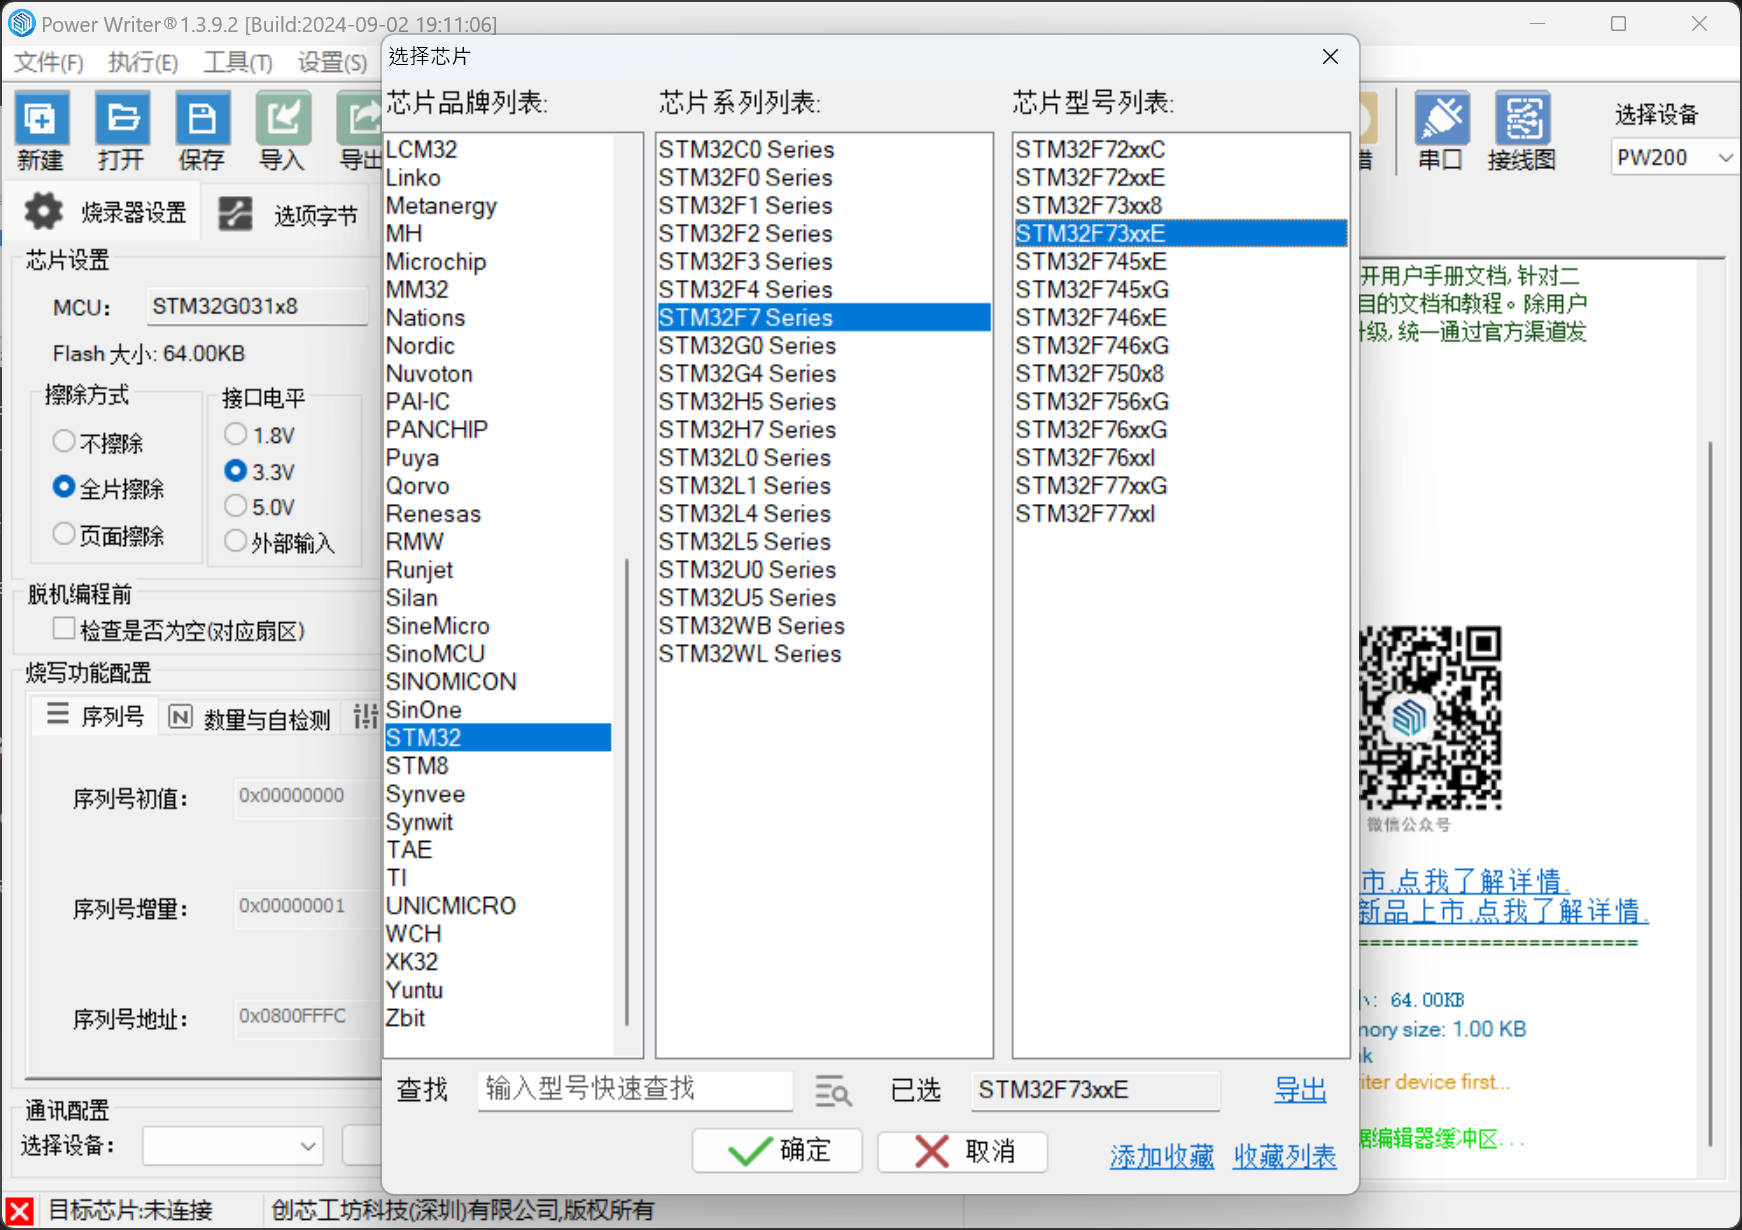
Task: Click the WeChat QR code image
Action: tap(1430, 718)
